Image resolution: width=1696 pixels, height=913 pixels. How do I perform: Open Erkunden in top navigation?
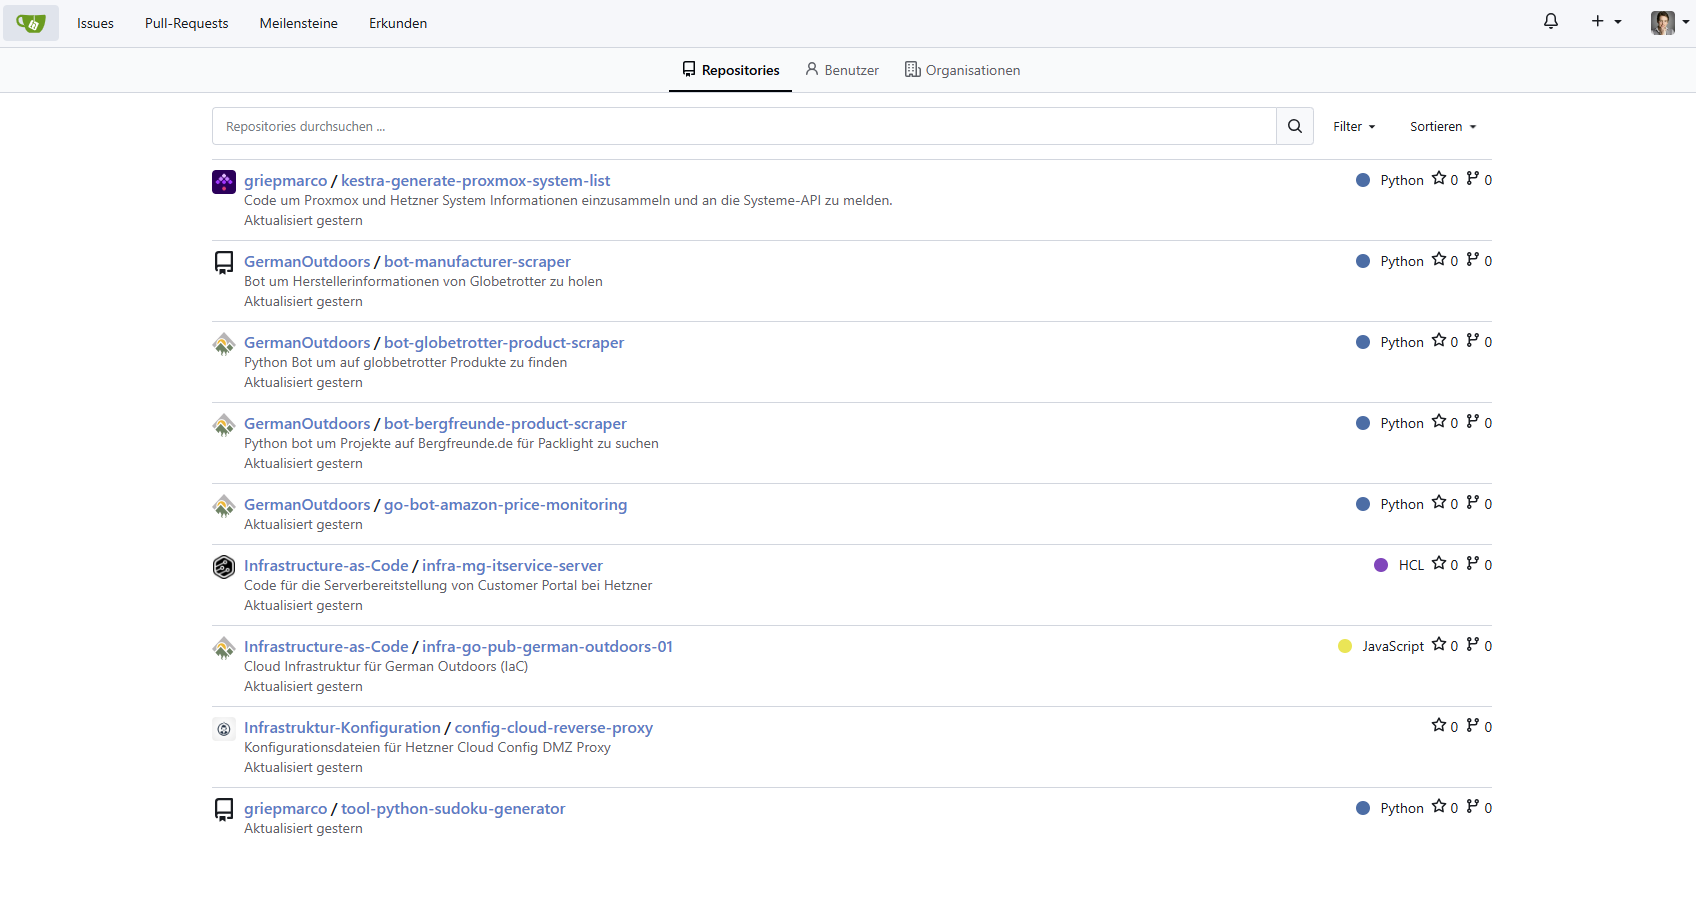pyautogui.click(x=398, y=23)
